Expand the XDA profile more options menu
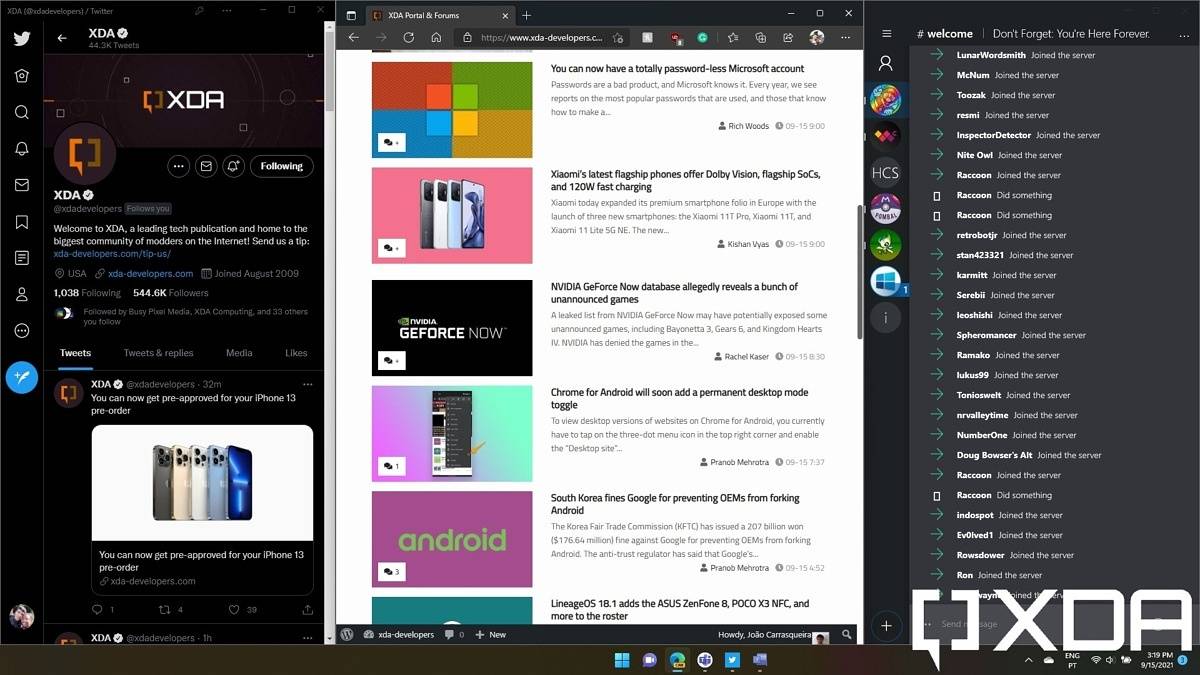 (179, 166)
